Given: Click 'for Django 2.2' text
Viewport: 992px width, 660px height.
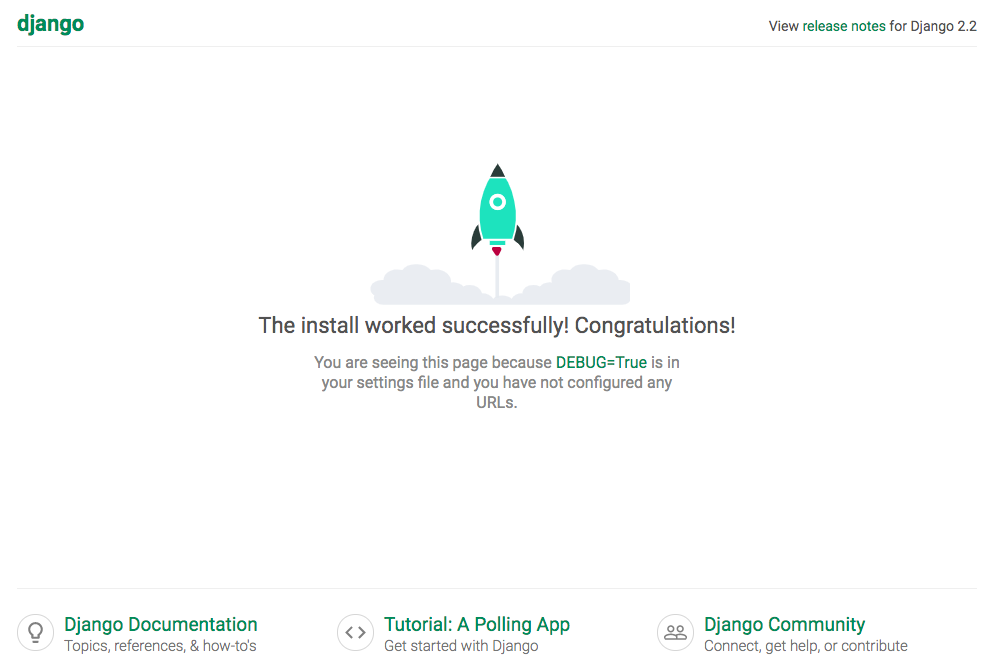Looking at the screenshot, I should click(933, 26).
